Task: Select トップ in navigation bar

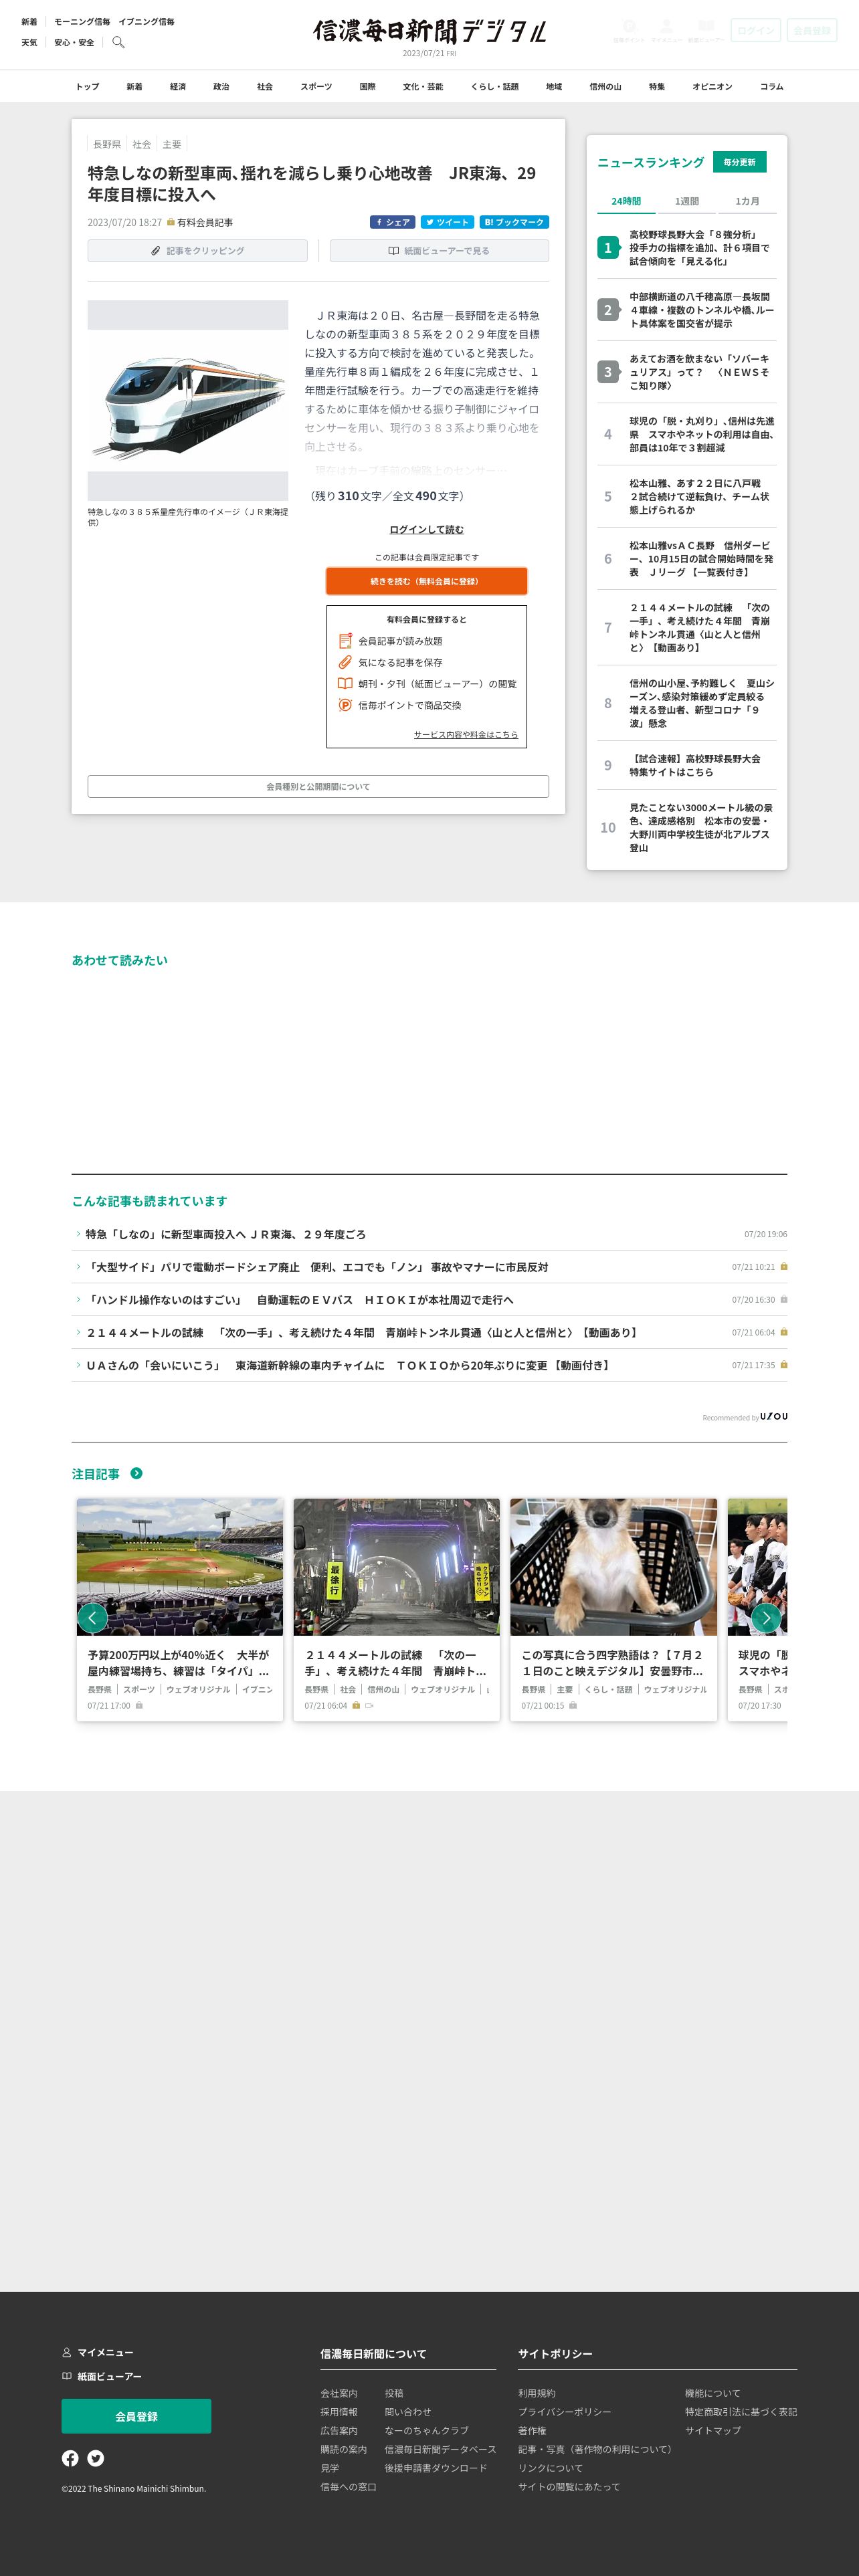Action: [x=87, y=86]
